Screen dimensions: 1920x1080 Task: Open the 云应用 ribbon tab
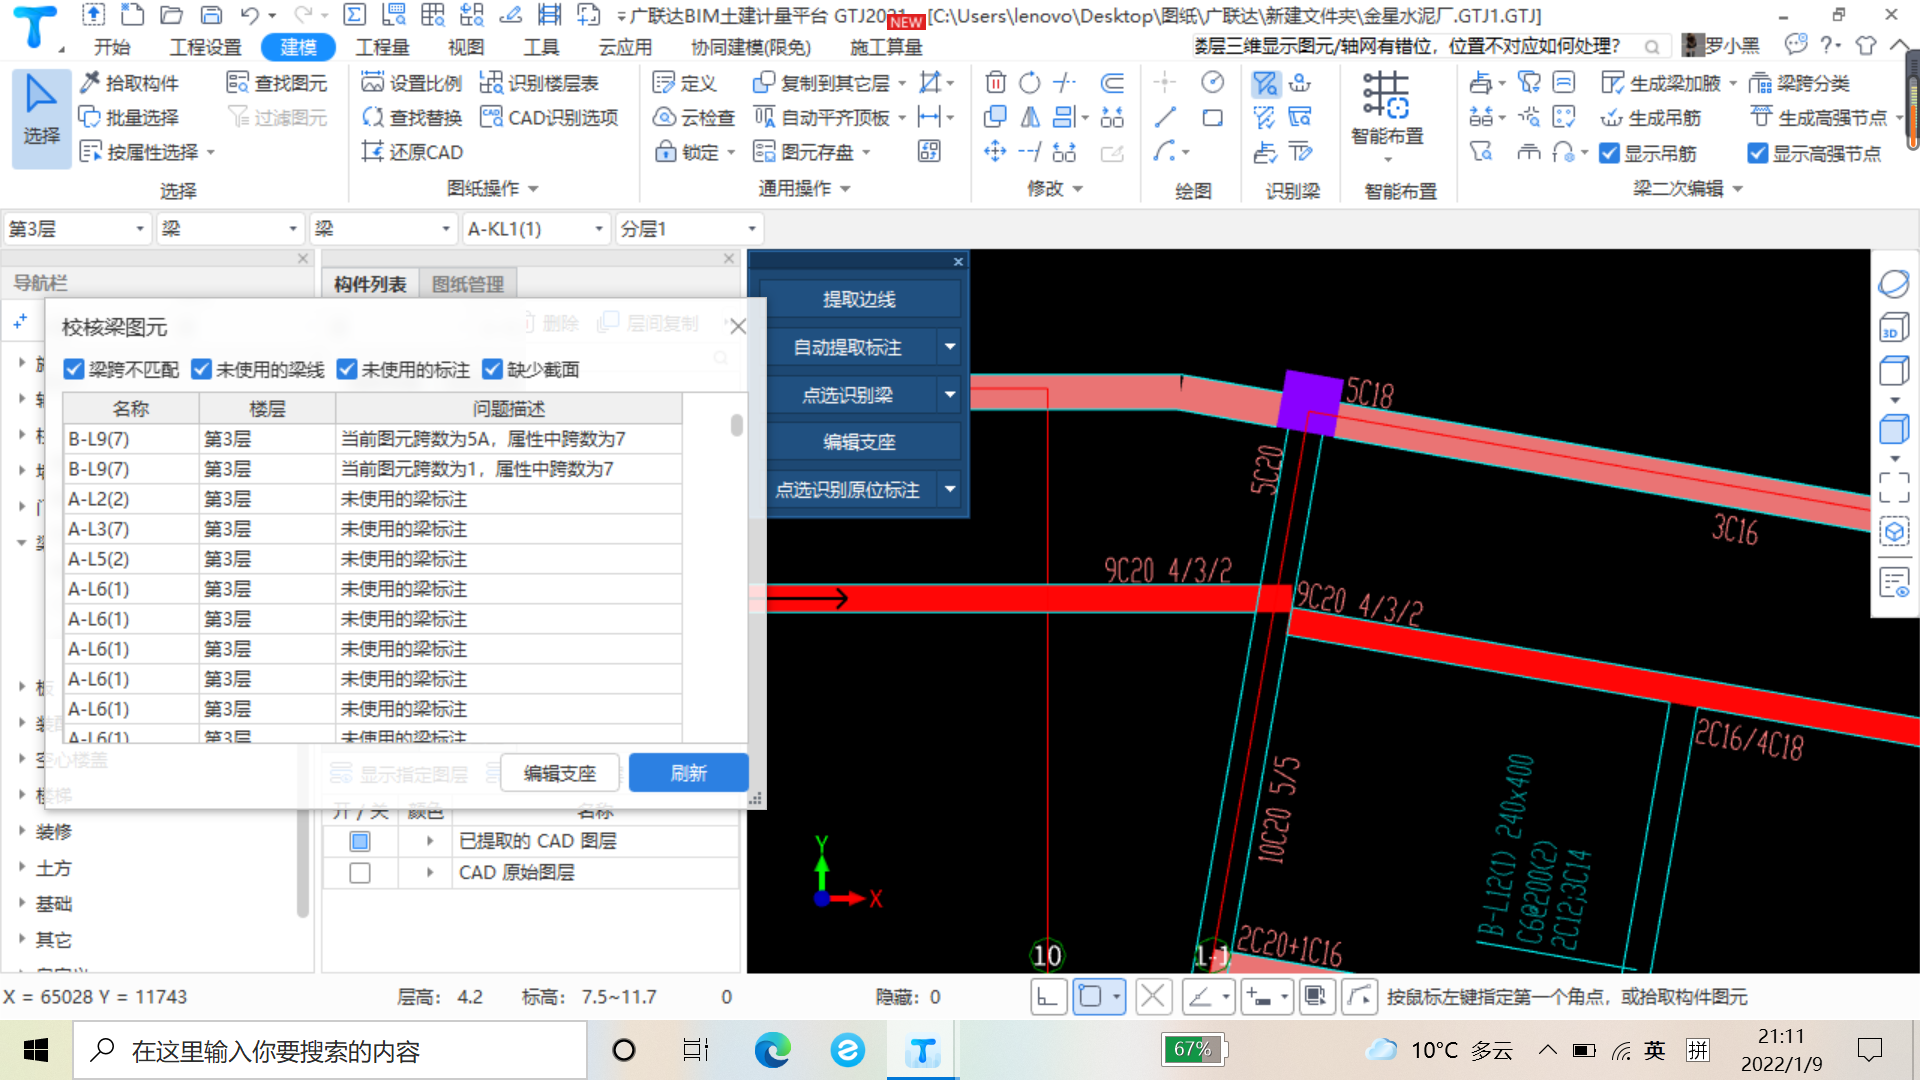[x=625, y=47]
